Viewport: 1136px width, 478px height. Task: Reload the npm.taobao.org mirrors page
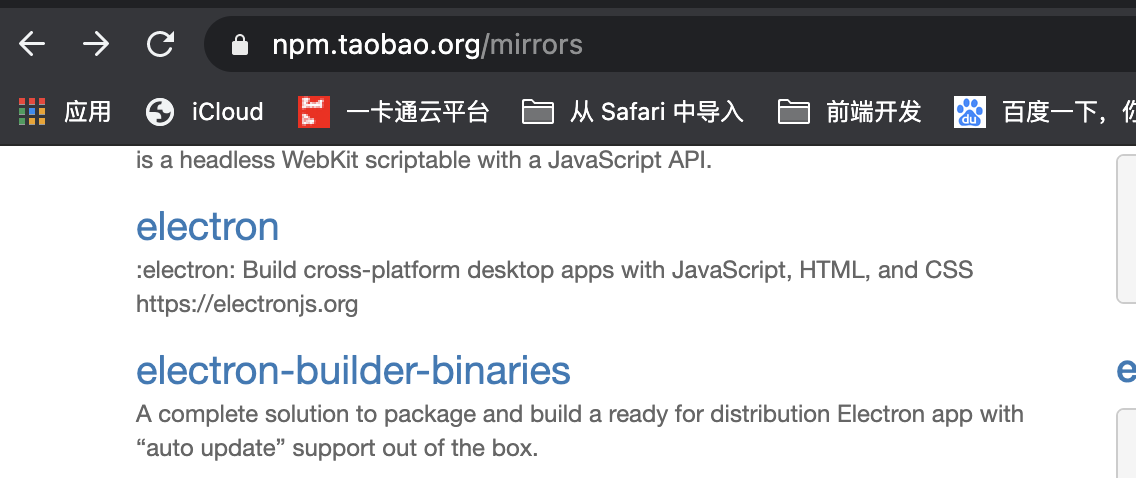pyautogui.click(x=160, y=45)
